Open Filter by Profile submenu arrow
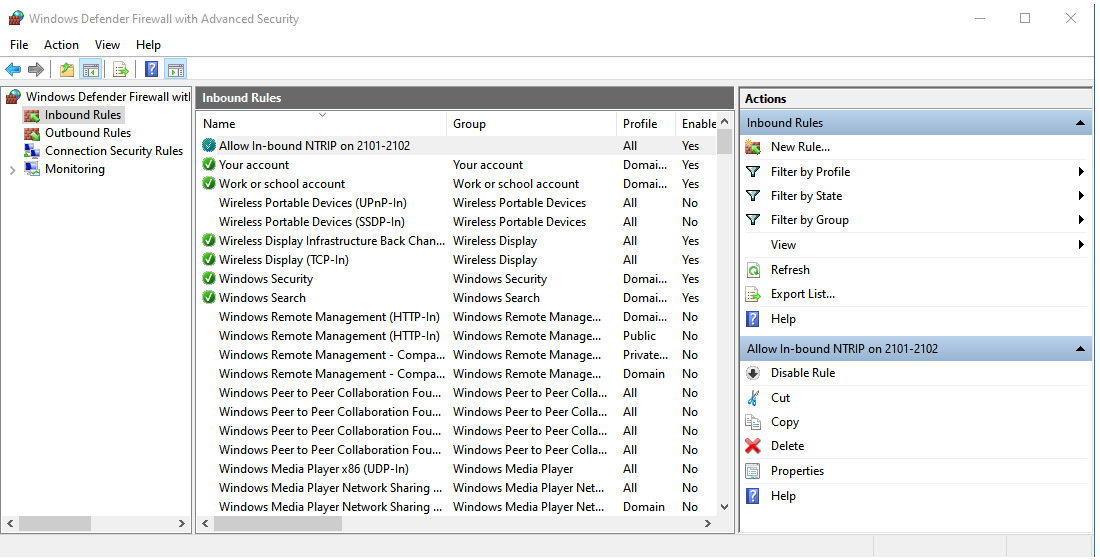1100x560 pixels. coord(1080,172)
